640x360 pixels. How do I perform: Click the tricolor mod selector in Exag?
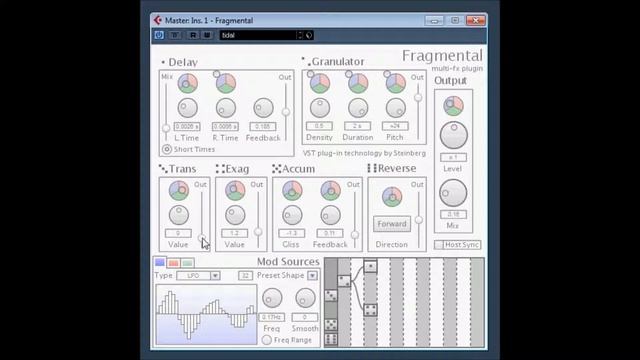click(x=235, y=190)
